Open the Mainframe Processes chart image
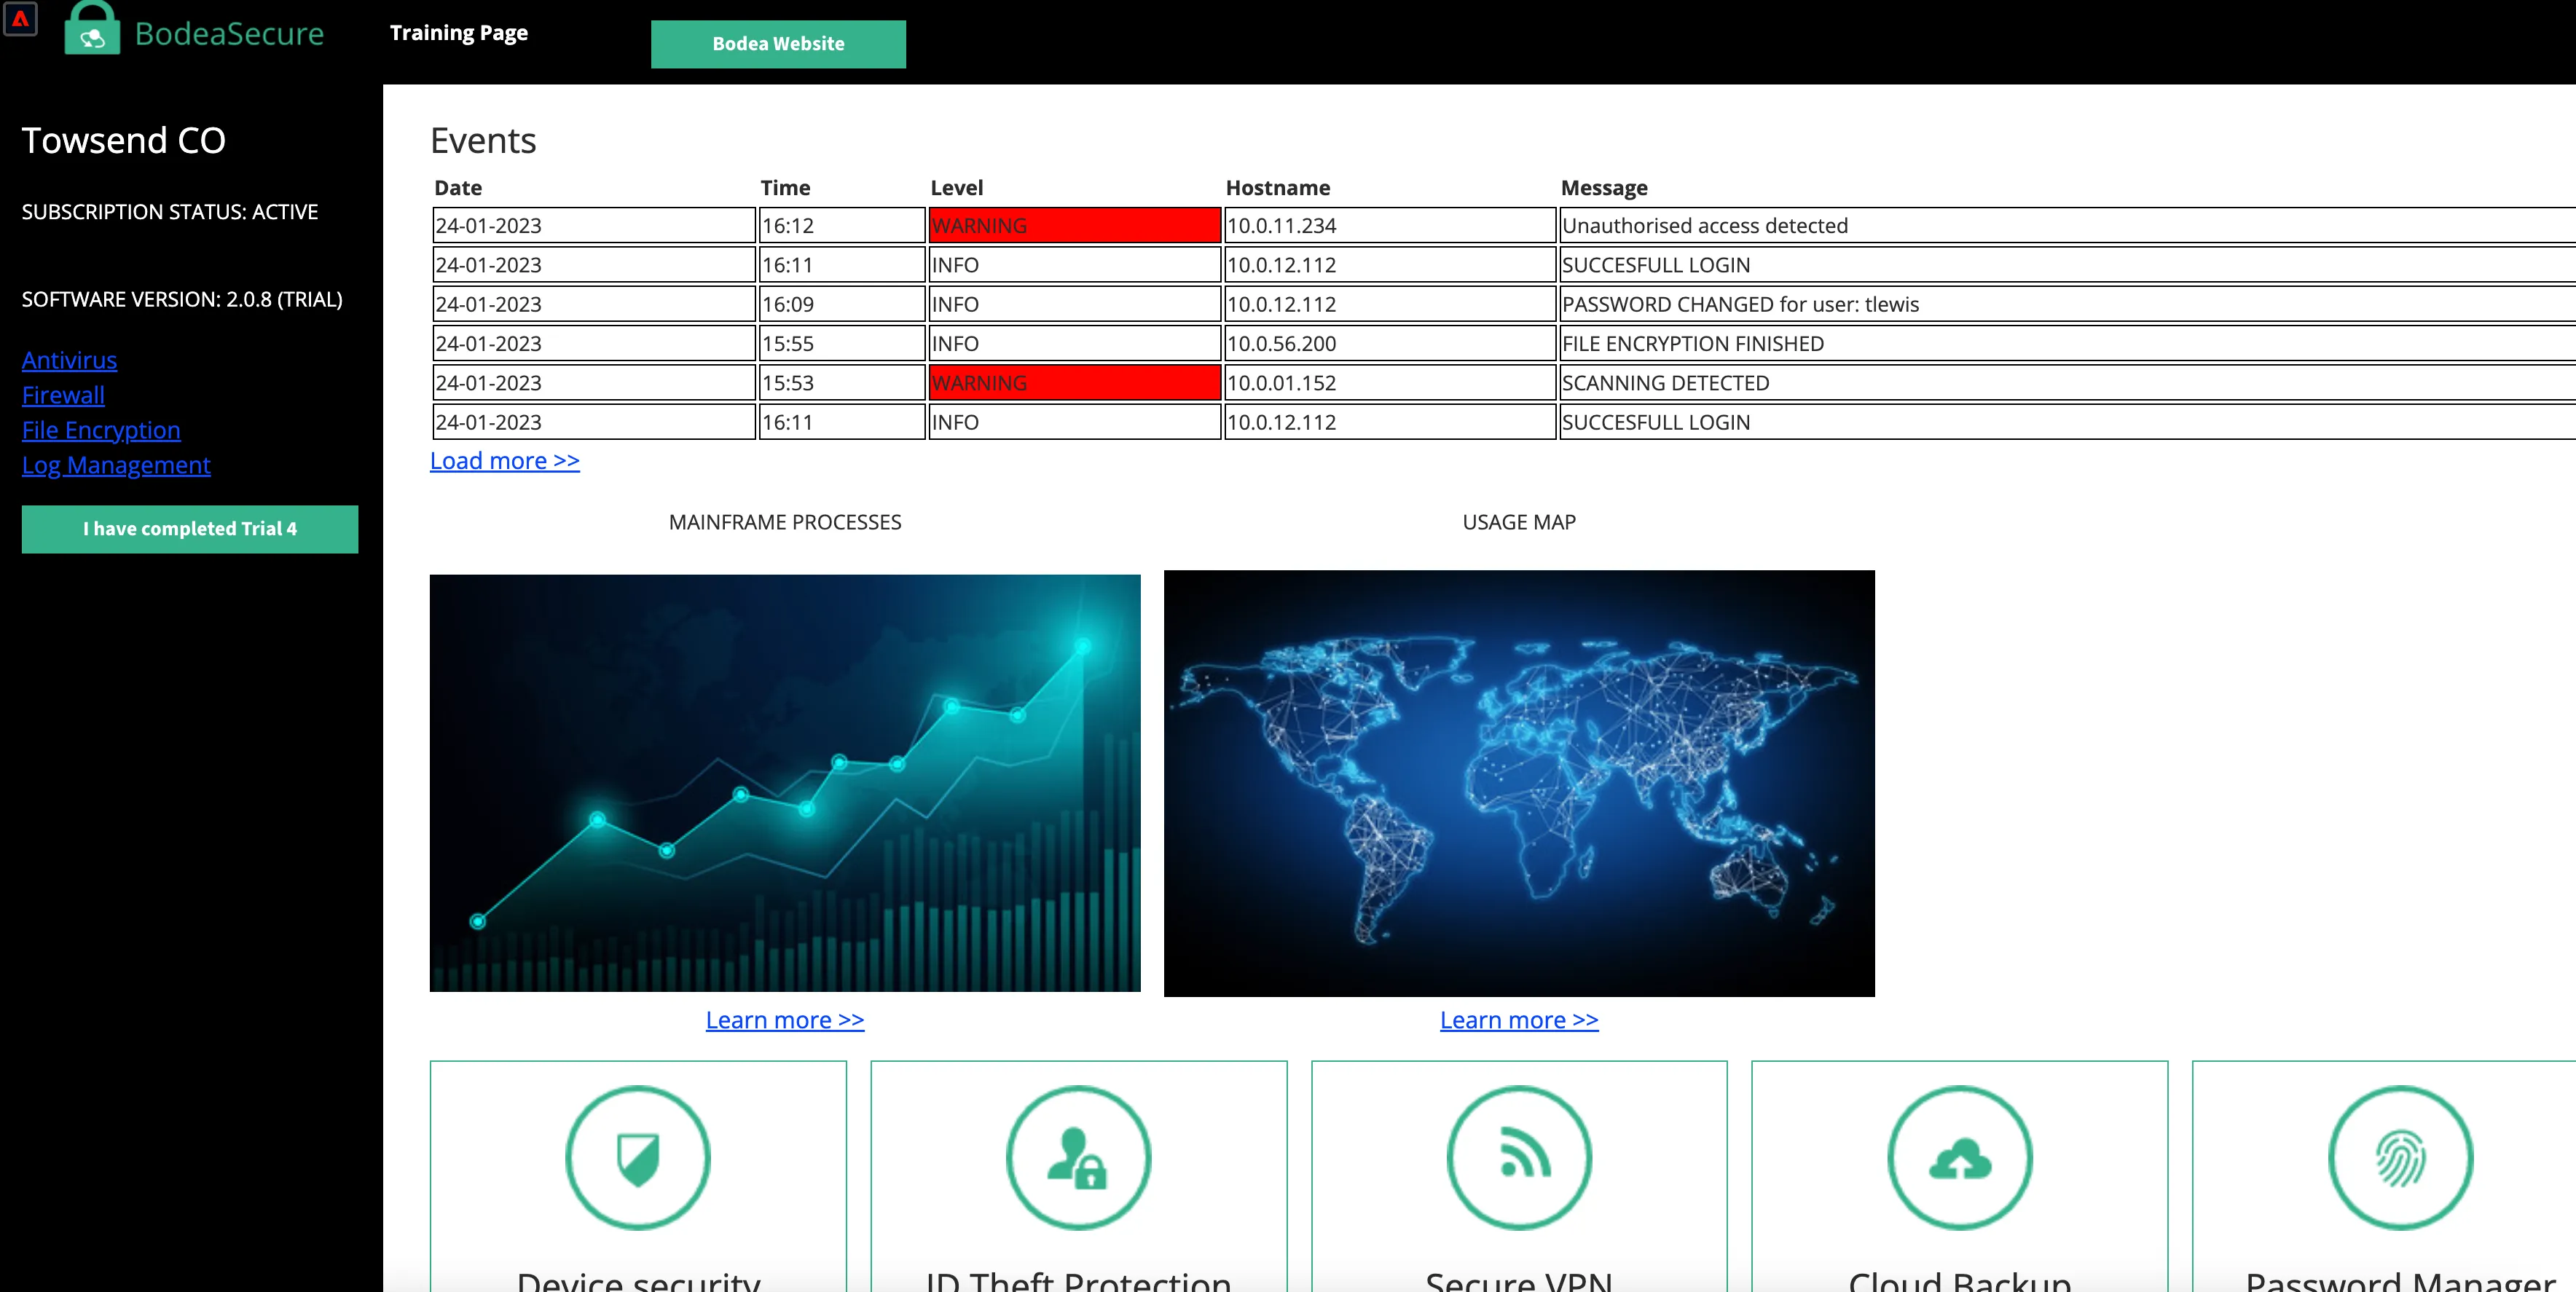The image size is (2576, 1292). point(785,783)
